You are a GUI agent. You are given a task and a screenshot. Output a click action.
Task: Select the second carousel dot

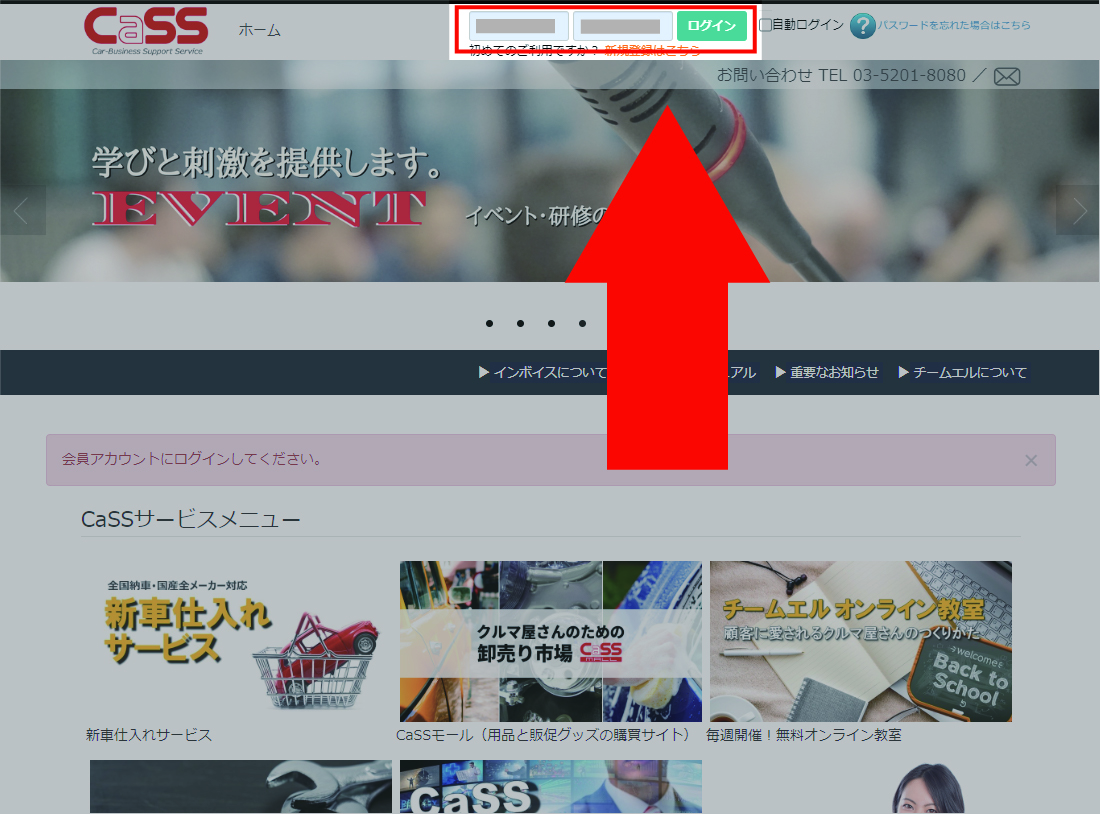(x=521, y=323)
